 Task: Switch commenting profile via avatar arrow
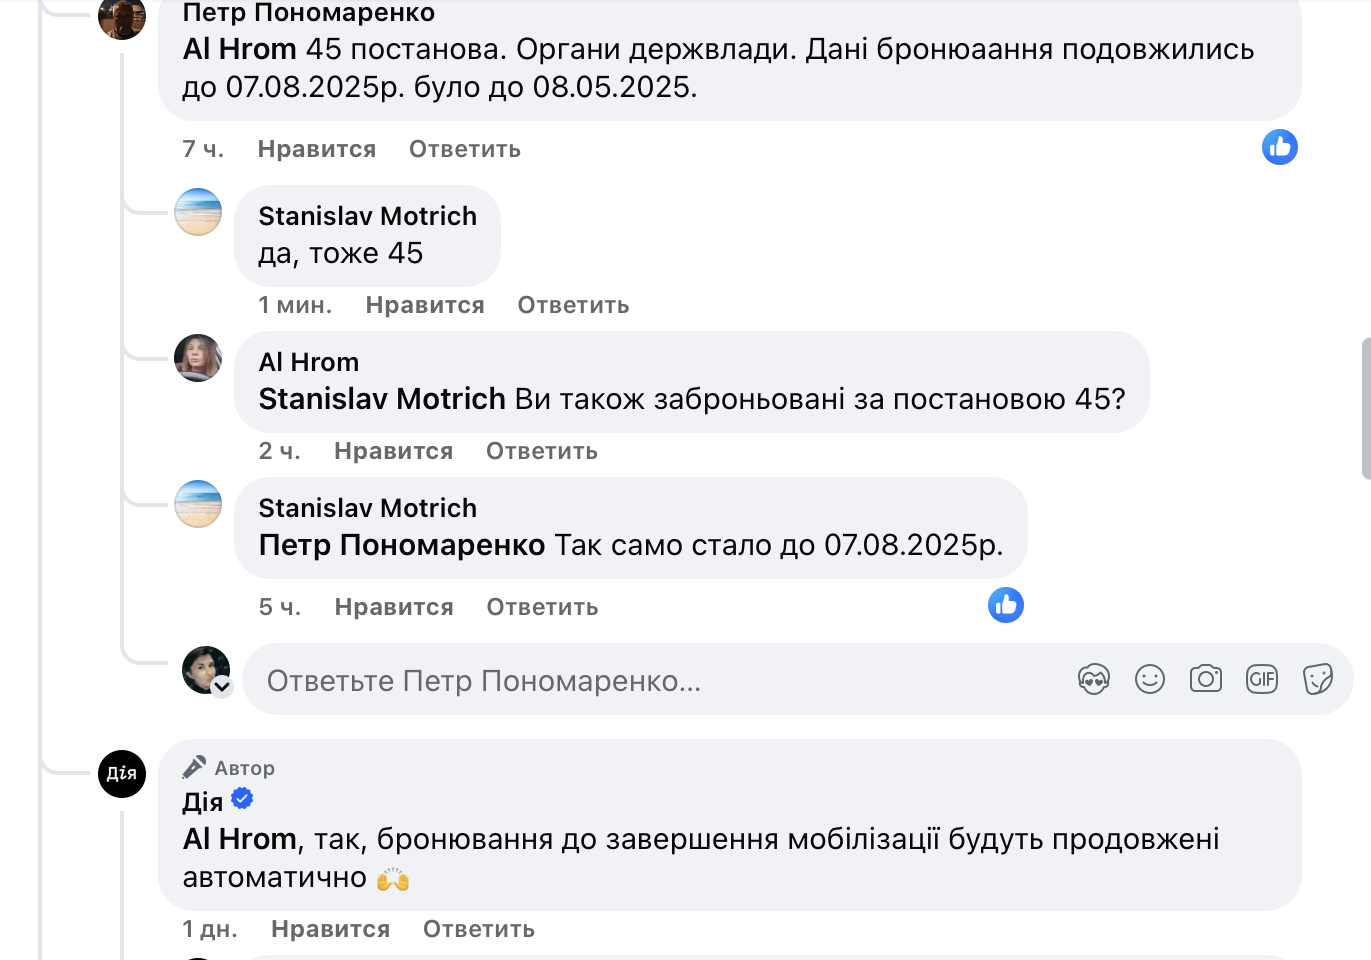222,687
